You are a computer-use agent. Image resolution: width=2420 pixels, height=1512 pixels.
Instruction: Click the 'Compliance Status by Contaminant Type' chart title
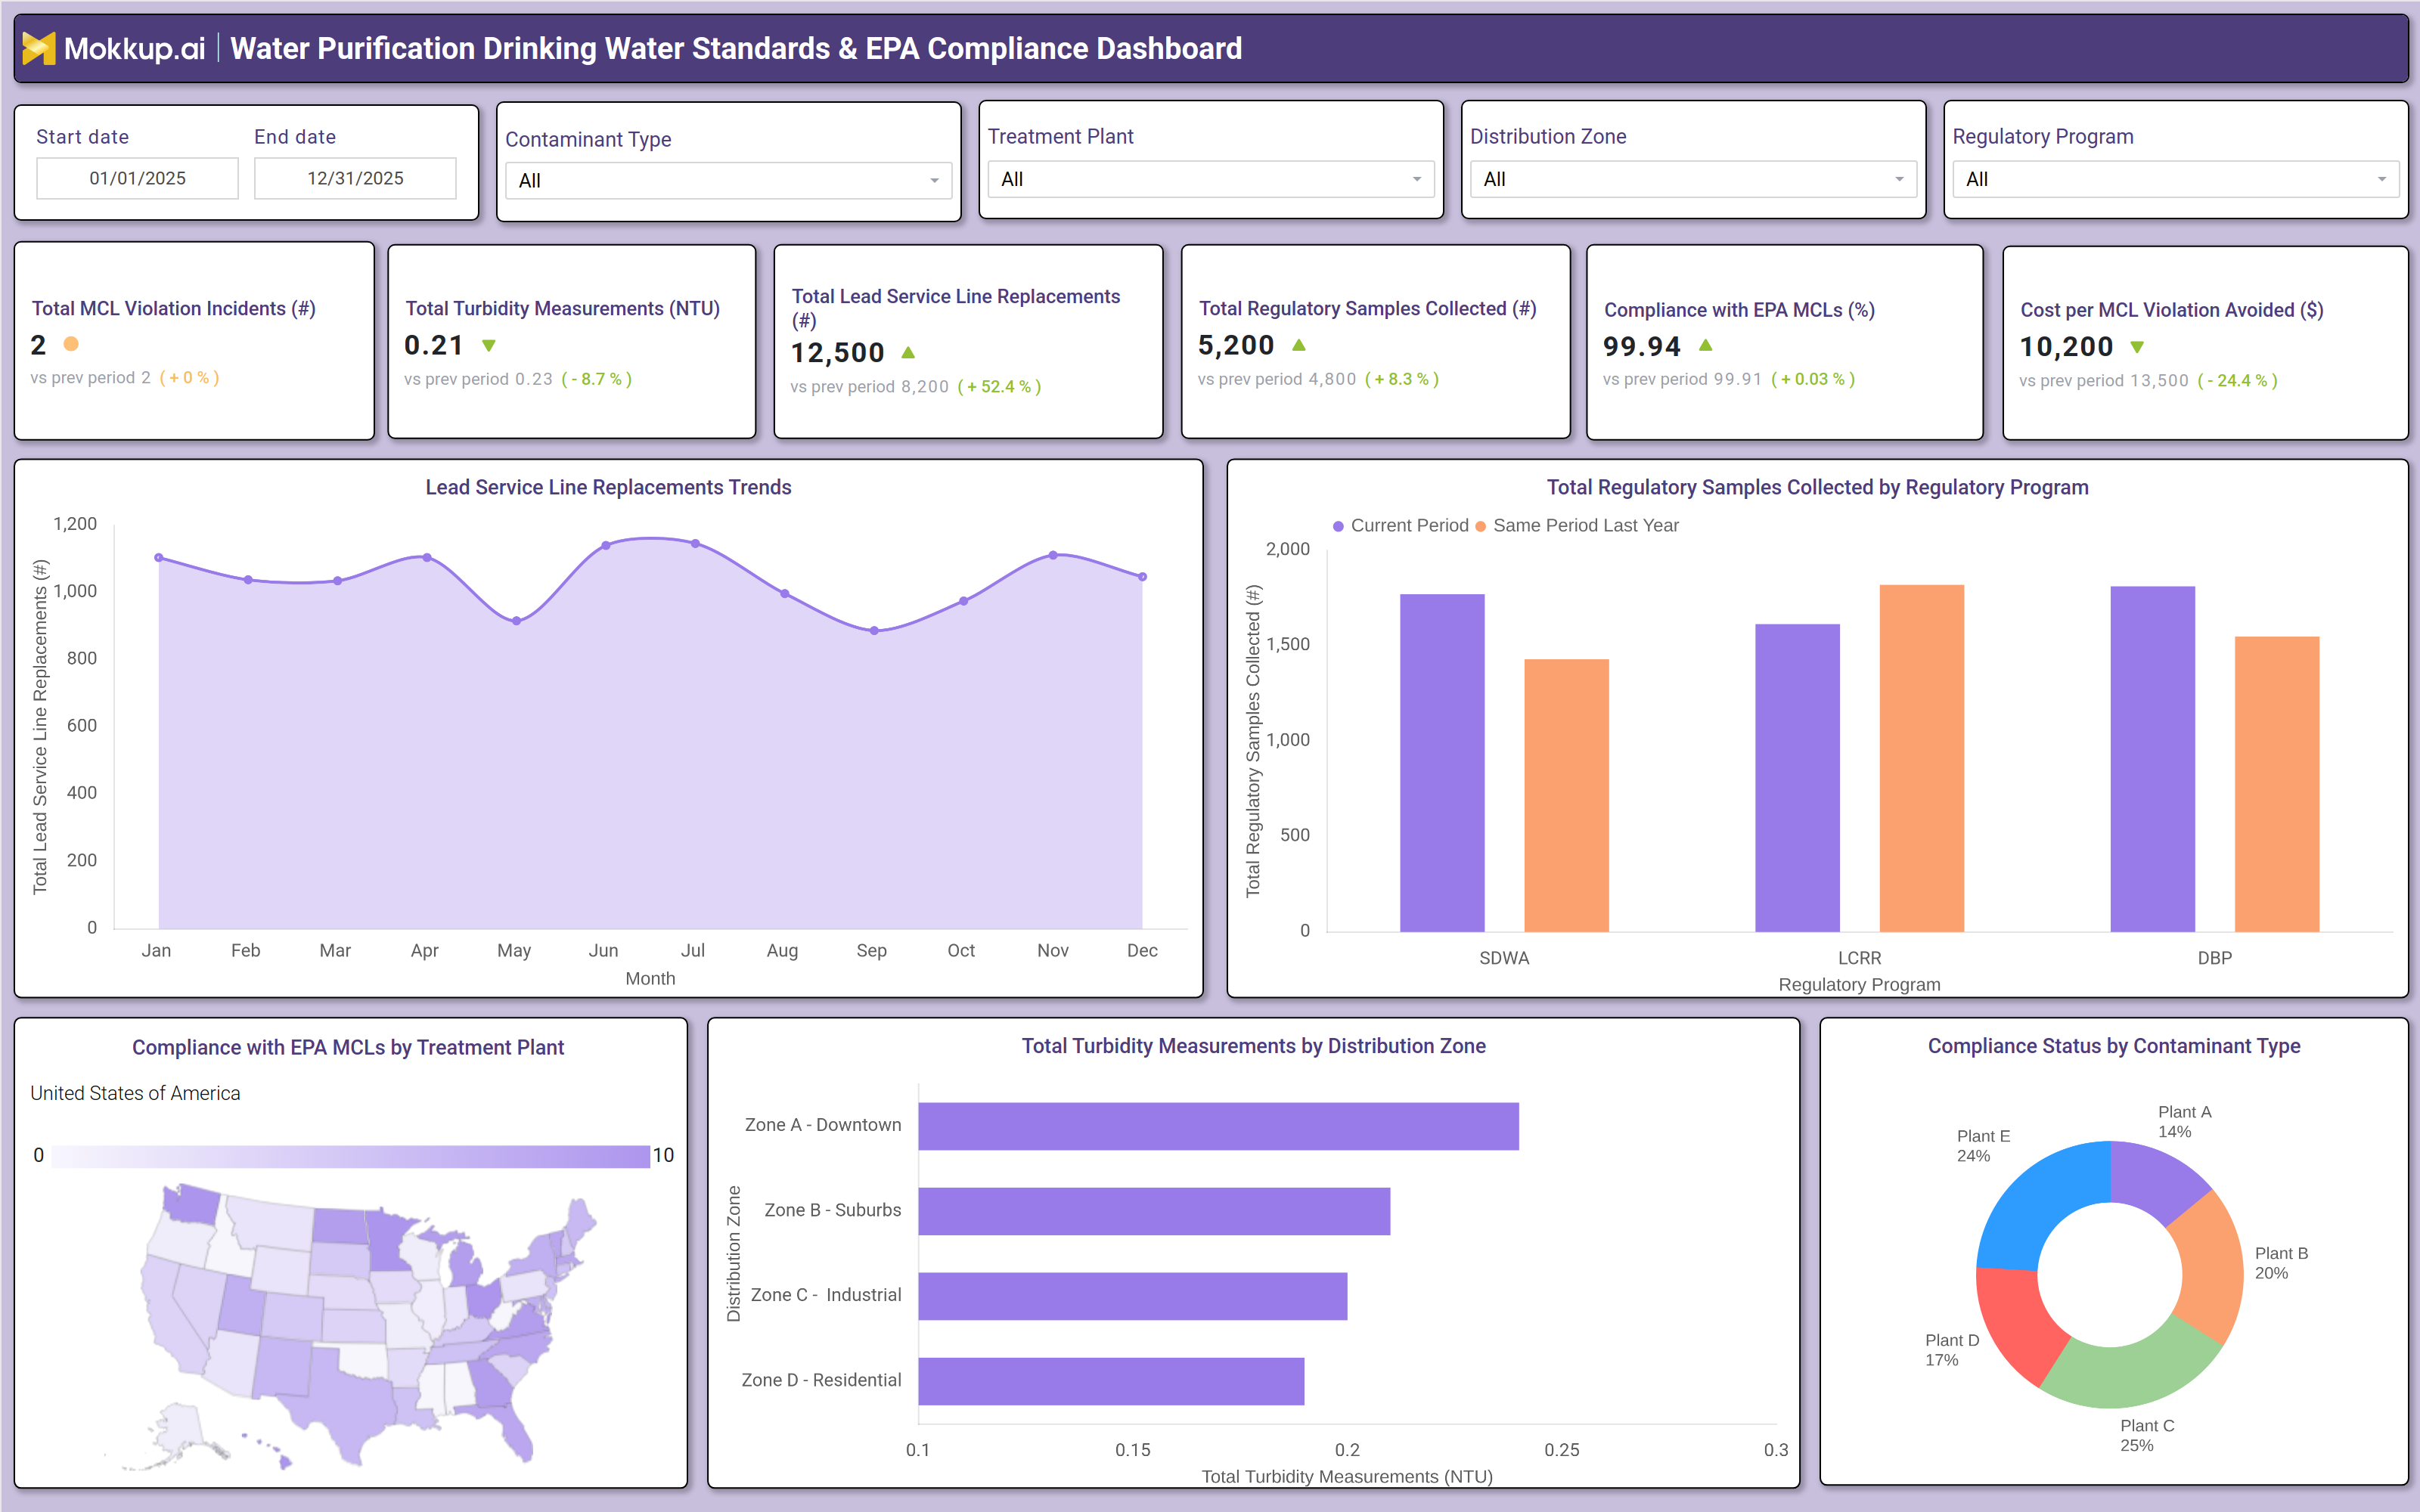click(2114, 1046)
